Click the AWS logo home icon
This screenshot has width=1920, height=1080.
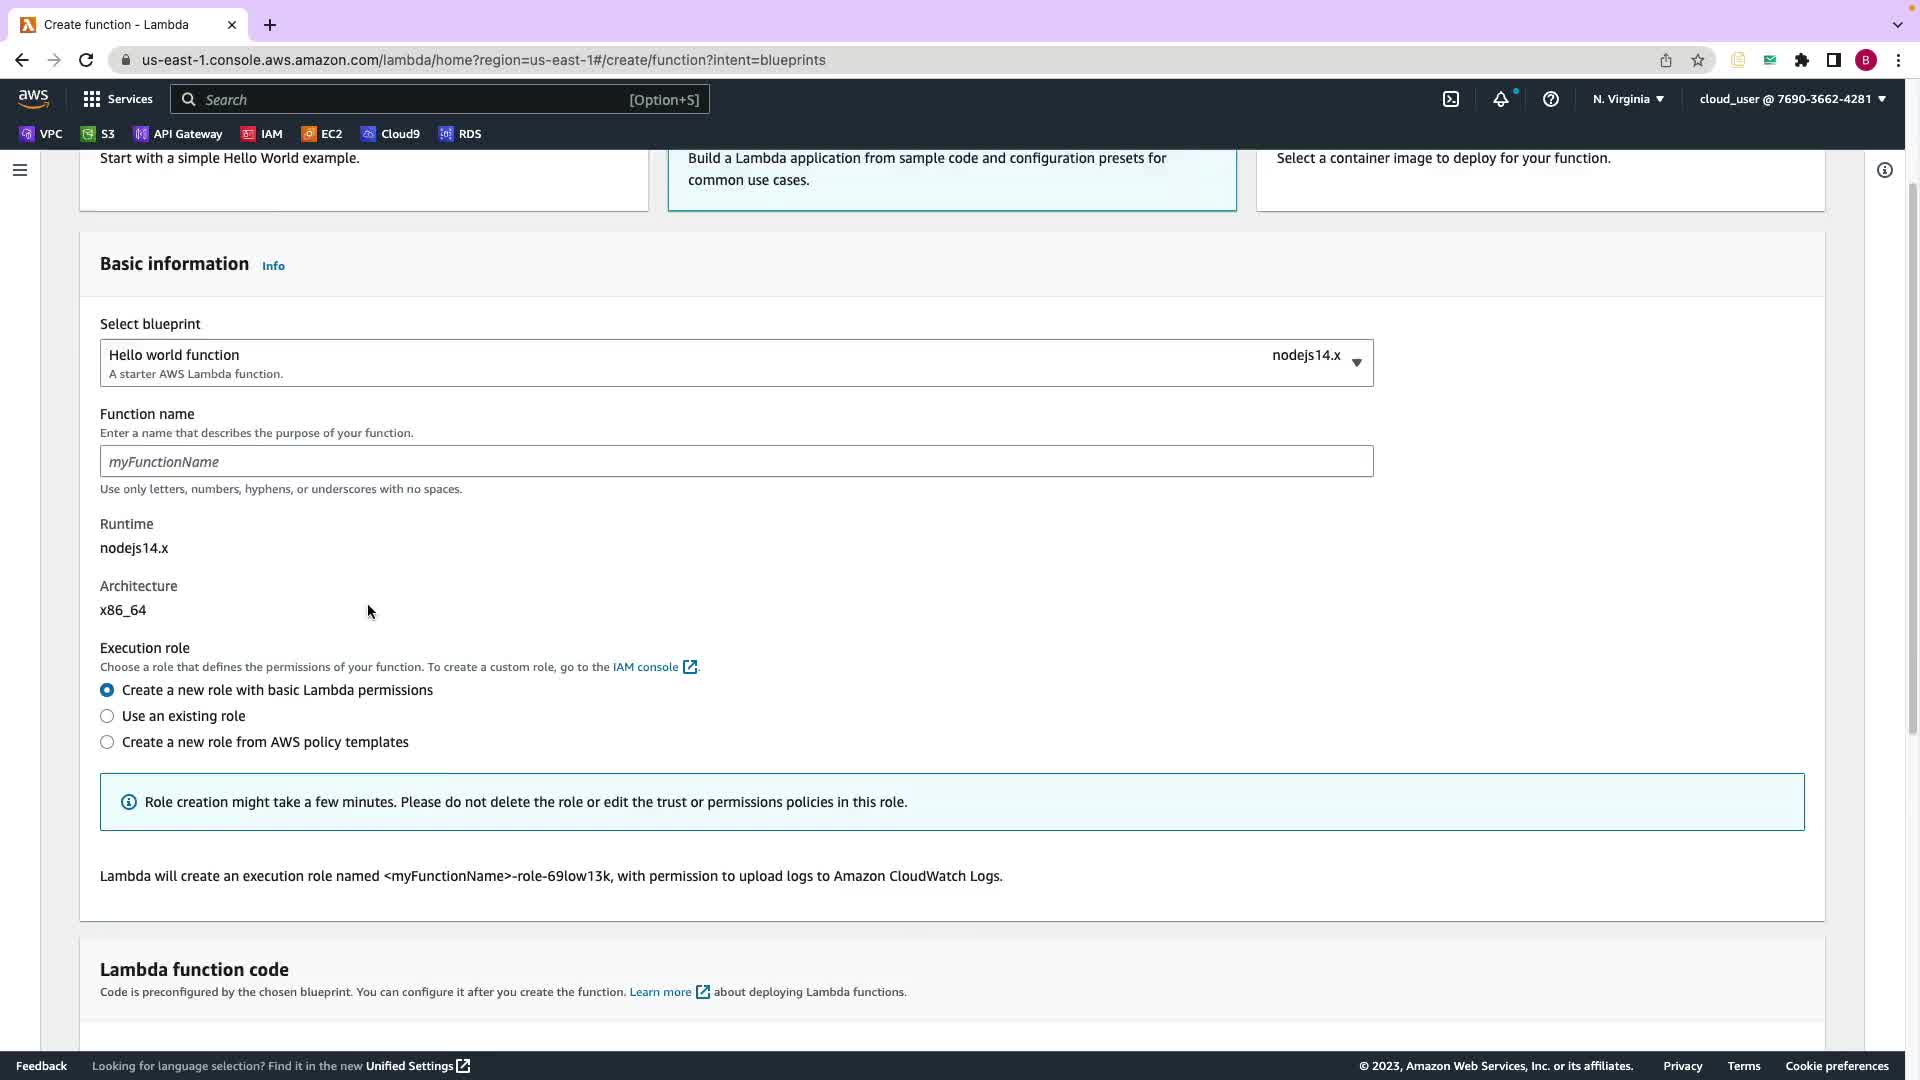coord(33,99)
